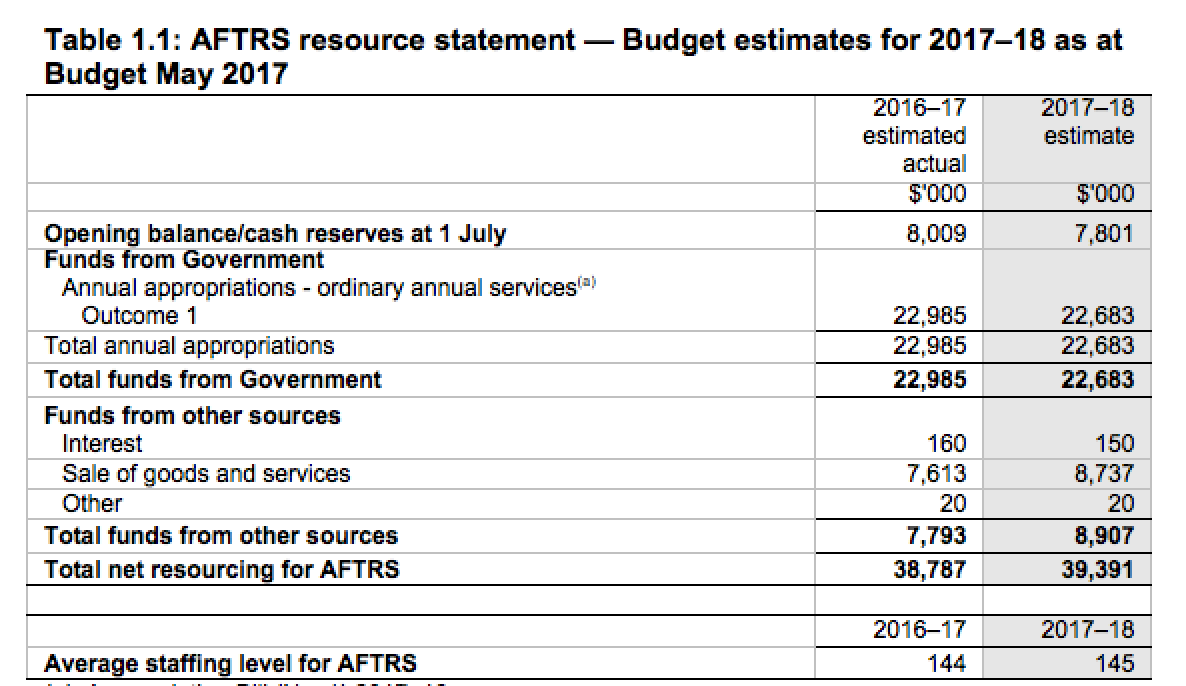
Task: Click the lower '2016–17' staffing column header
Action: tap(920, 629)
